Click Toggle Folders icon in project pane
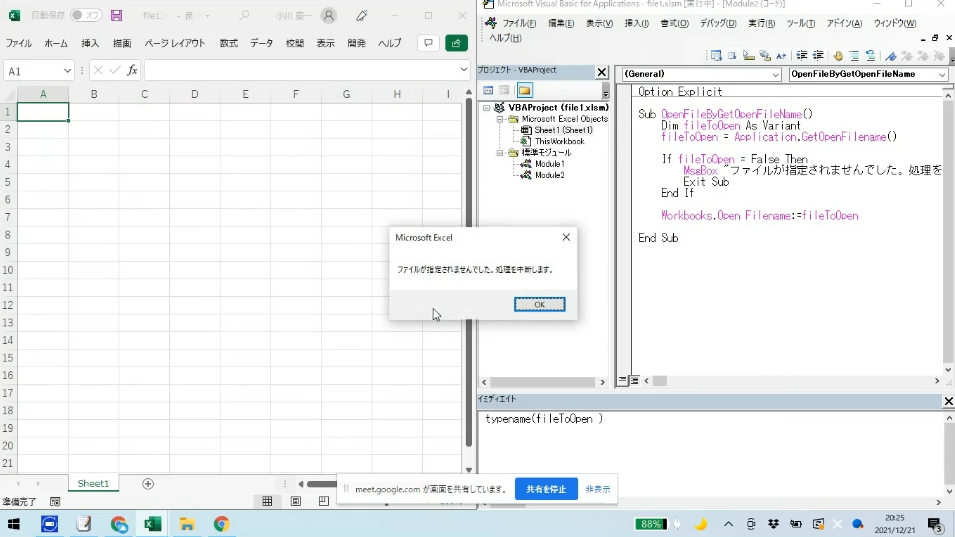The image size is (955, 537). tap(524, 91)
